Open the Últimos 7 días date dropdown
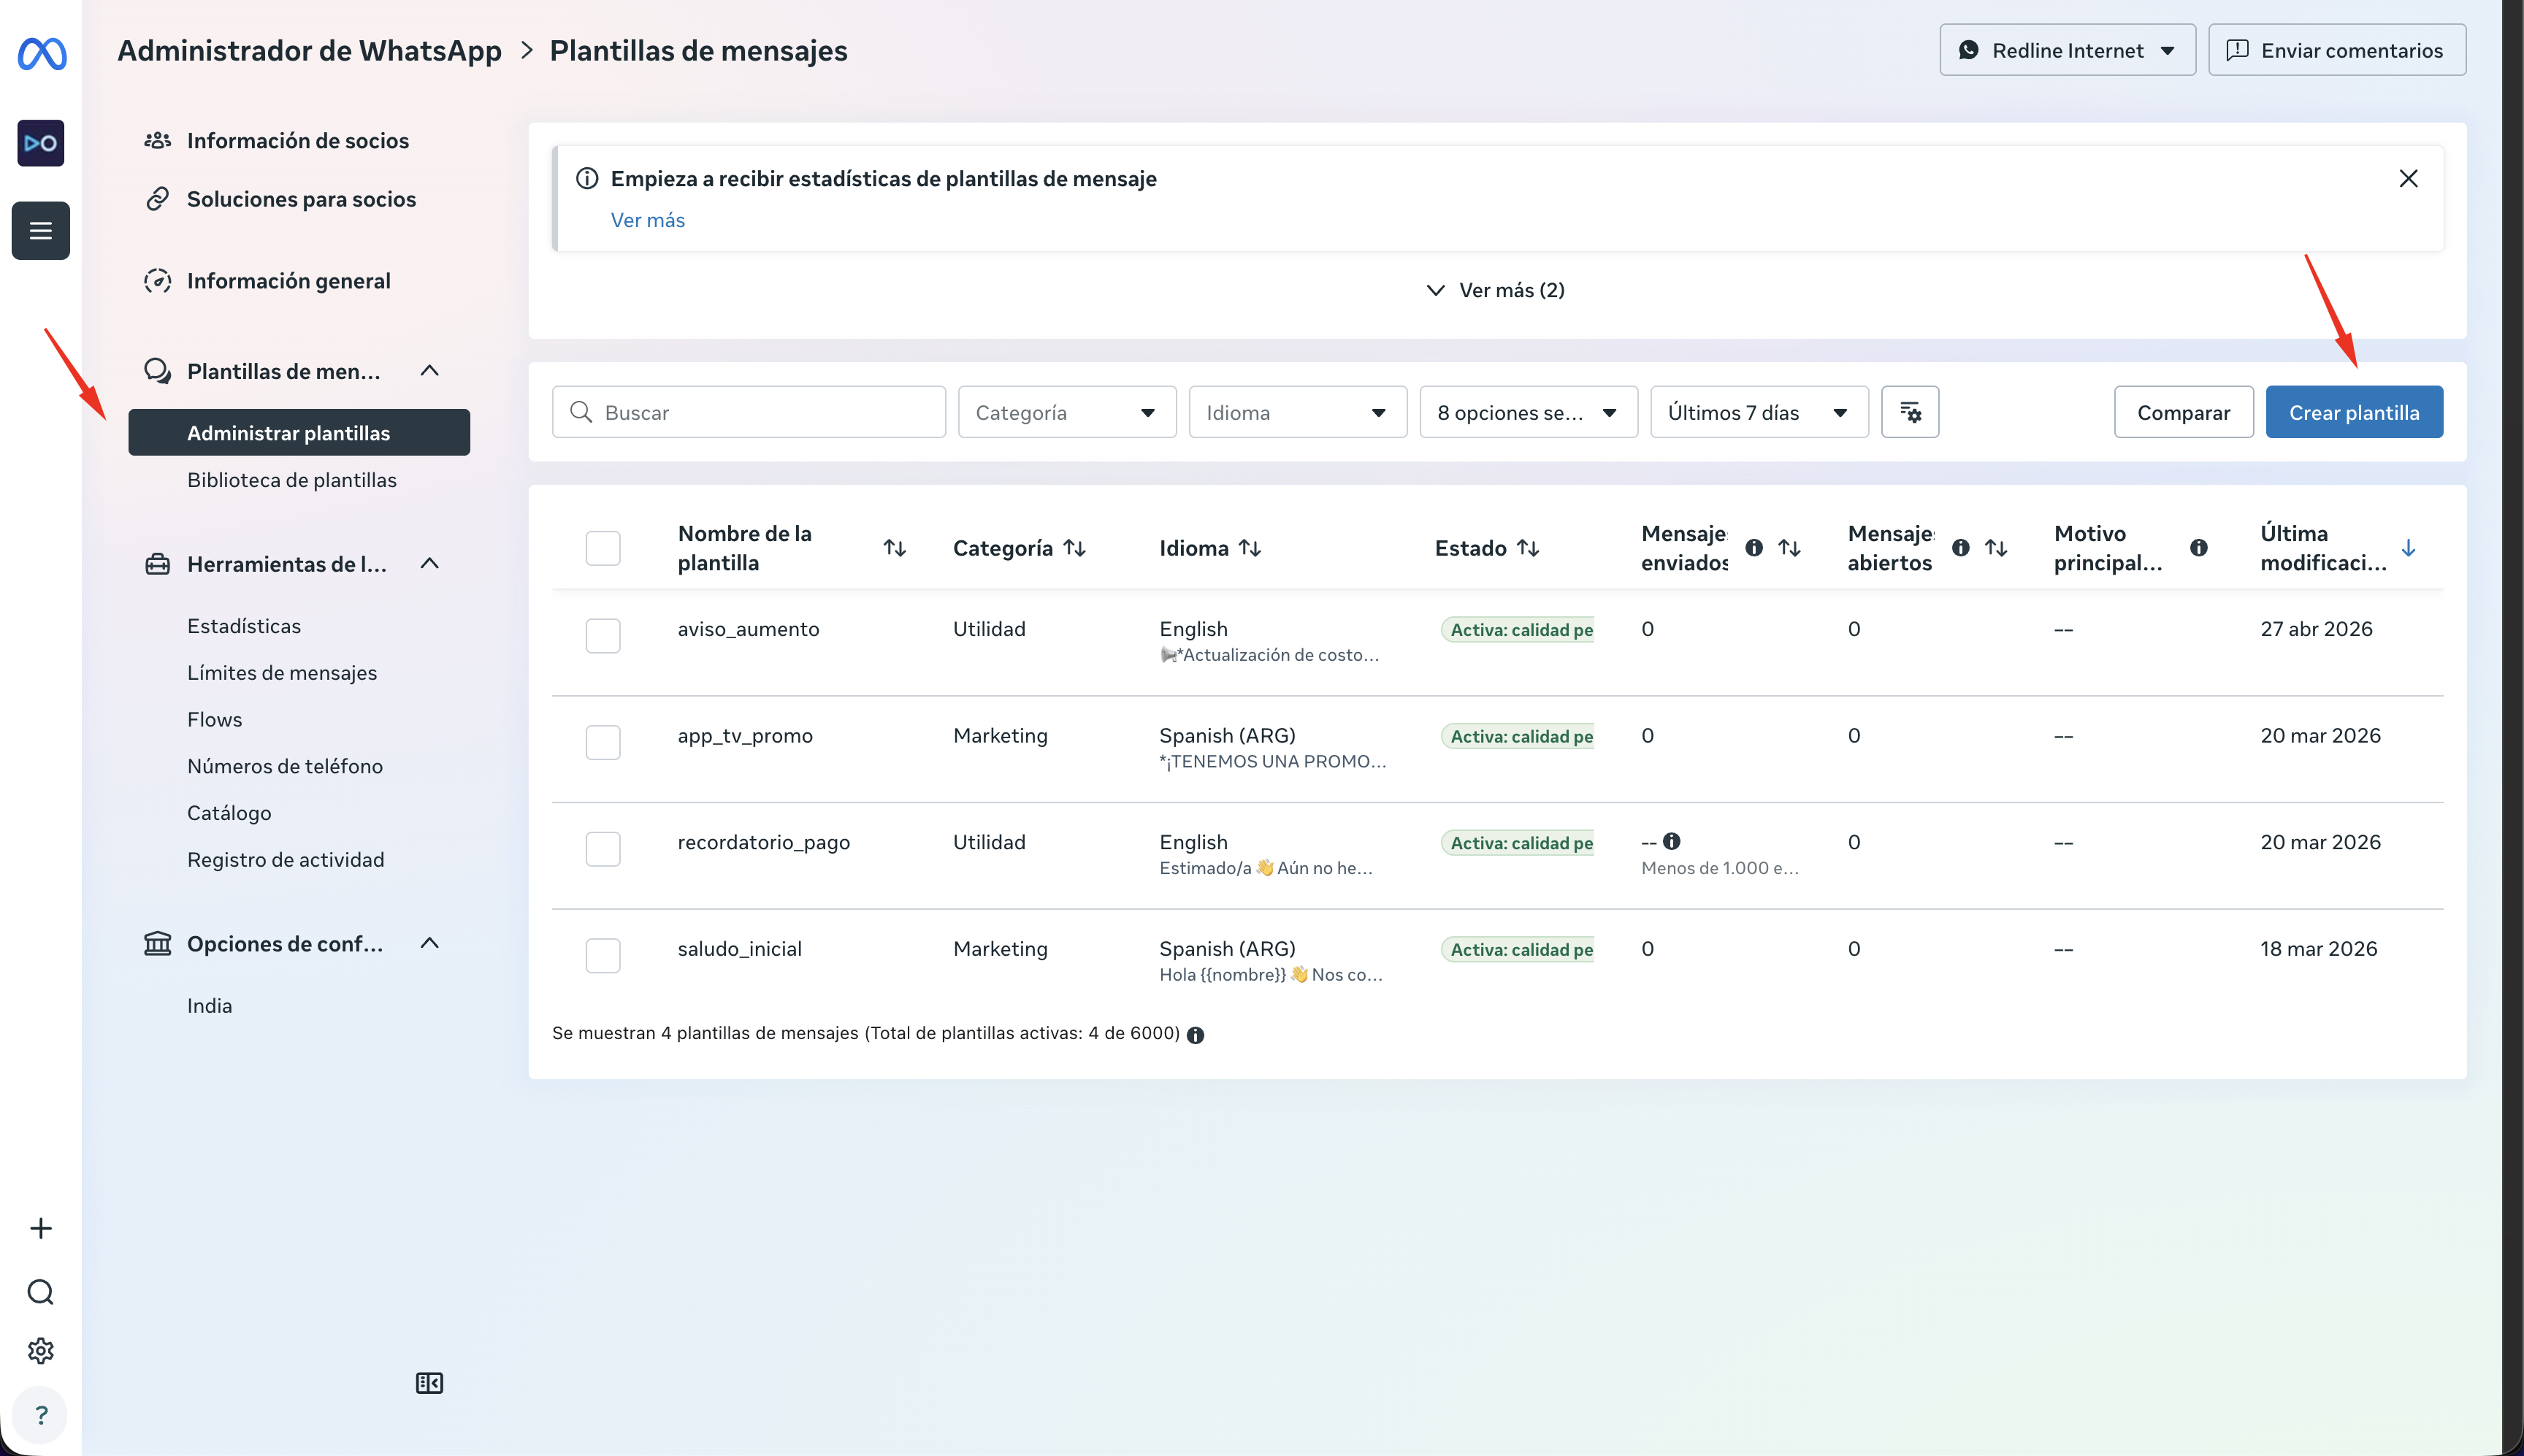Viewport: 2524px width, 1456px height. [x=1759, y=412]
